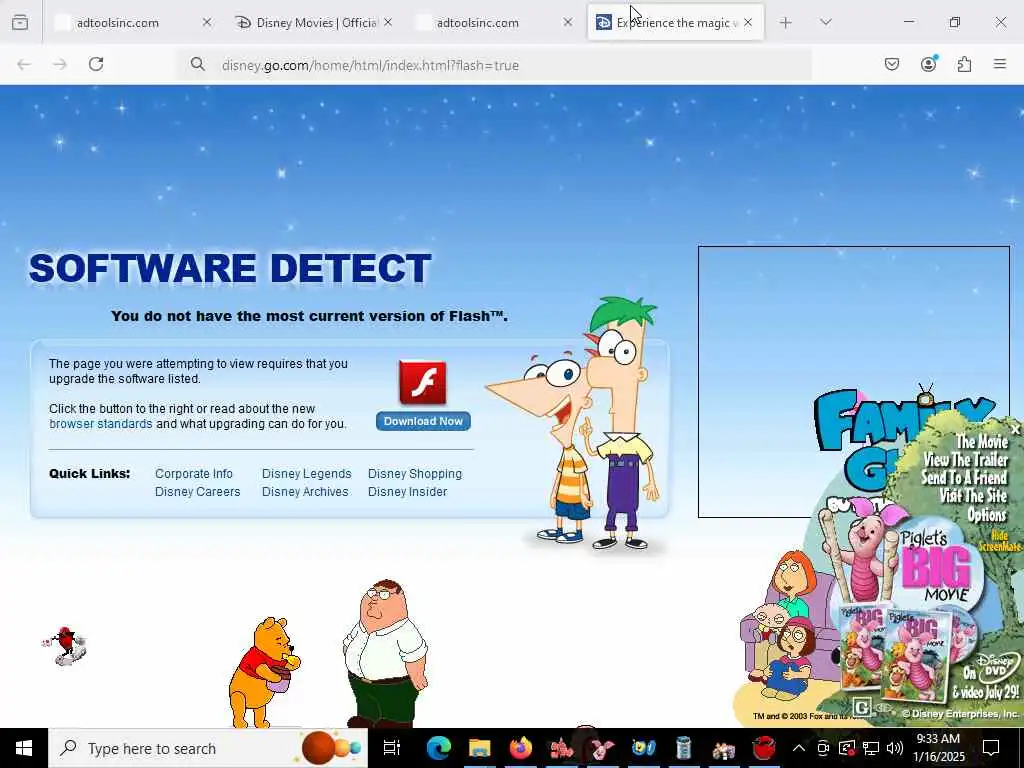The width and height of the screenshot is (1024, 768).
Task: Open the clock showing 9:33 AM
Action: pos(938,748)
